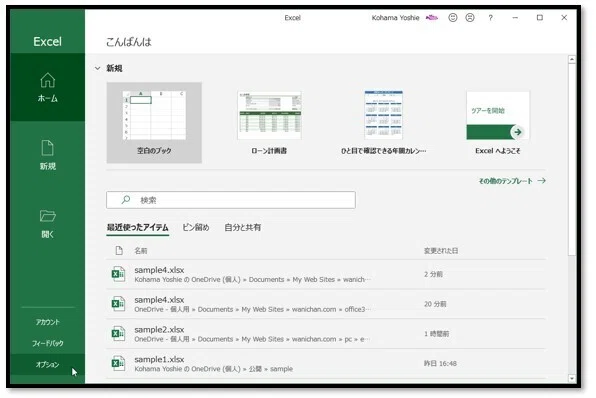Open the Excel へようこそ tour tile

coord(498,122)
